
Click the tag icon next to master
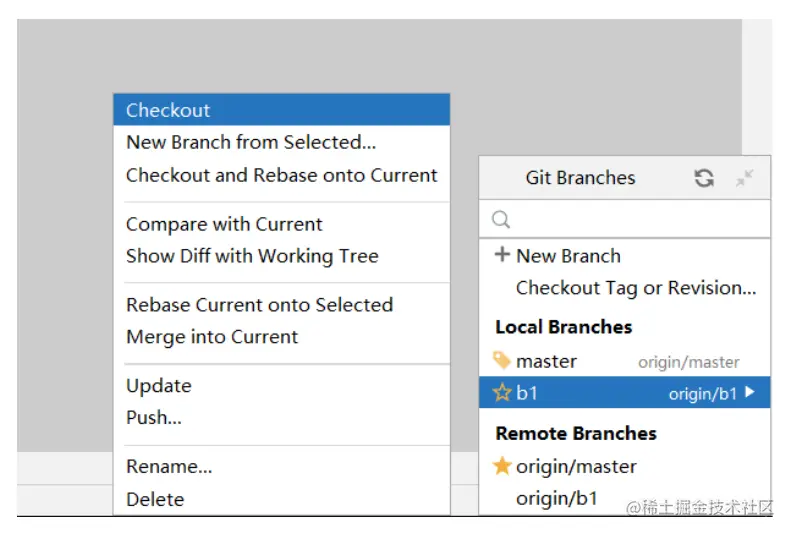click(x=502, y=361)
